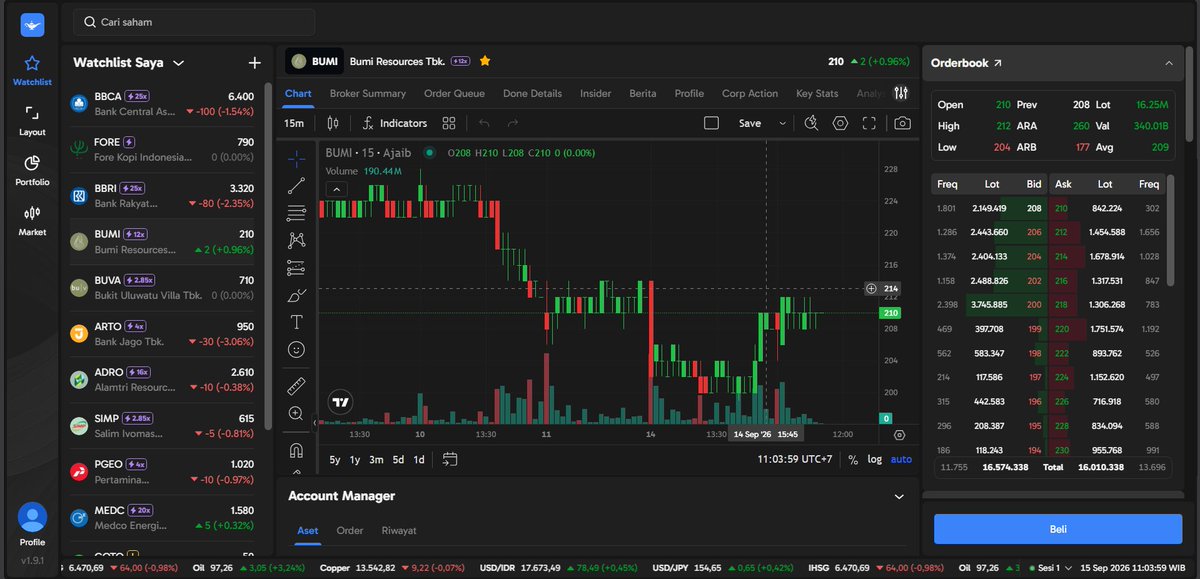The height and width of the screenshot is (579, 1200).
Task: Collapse the drawing toolbar side handle
Action: [x=316, y=422]
